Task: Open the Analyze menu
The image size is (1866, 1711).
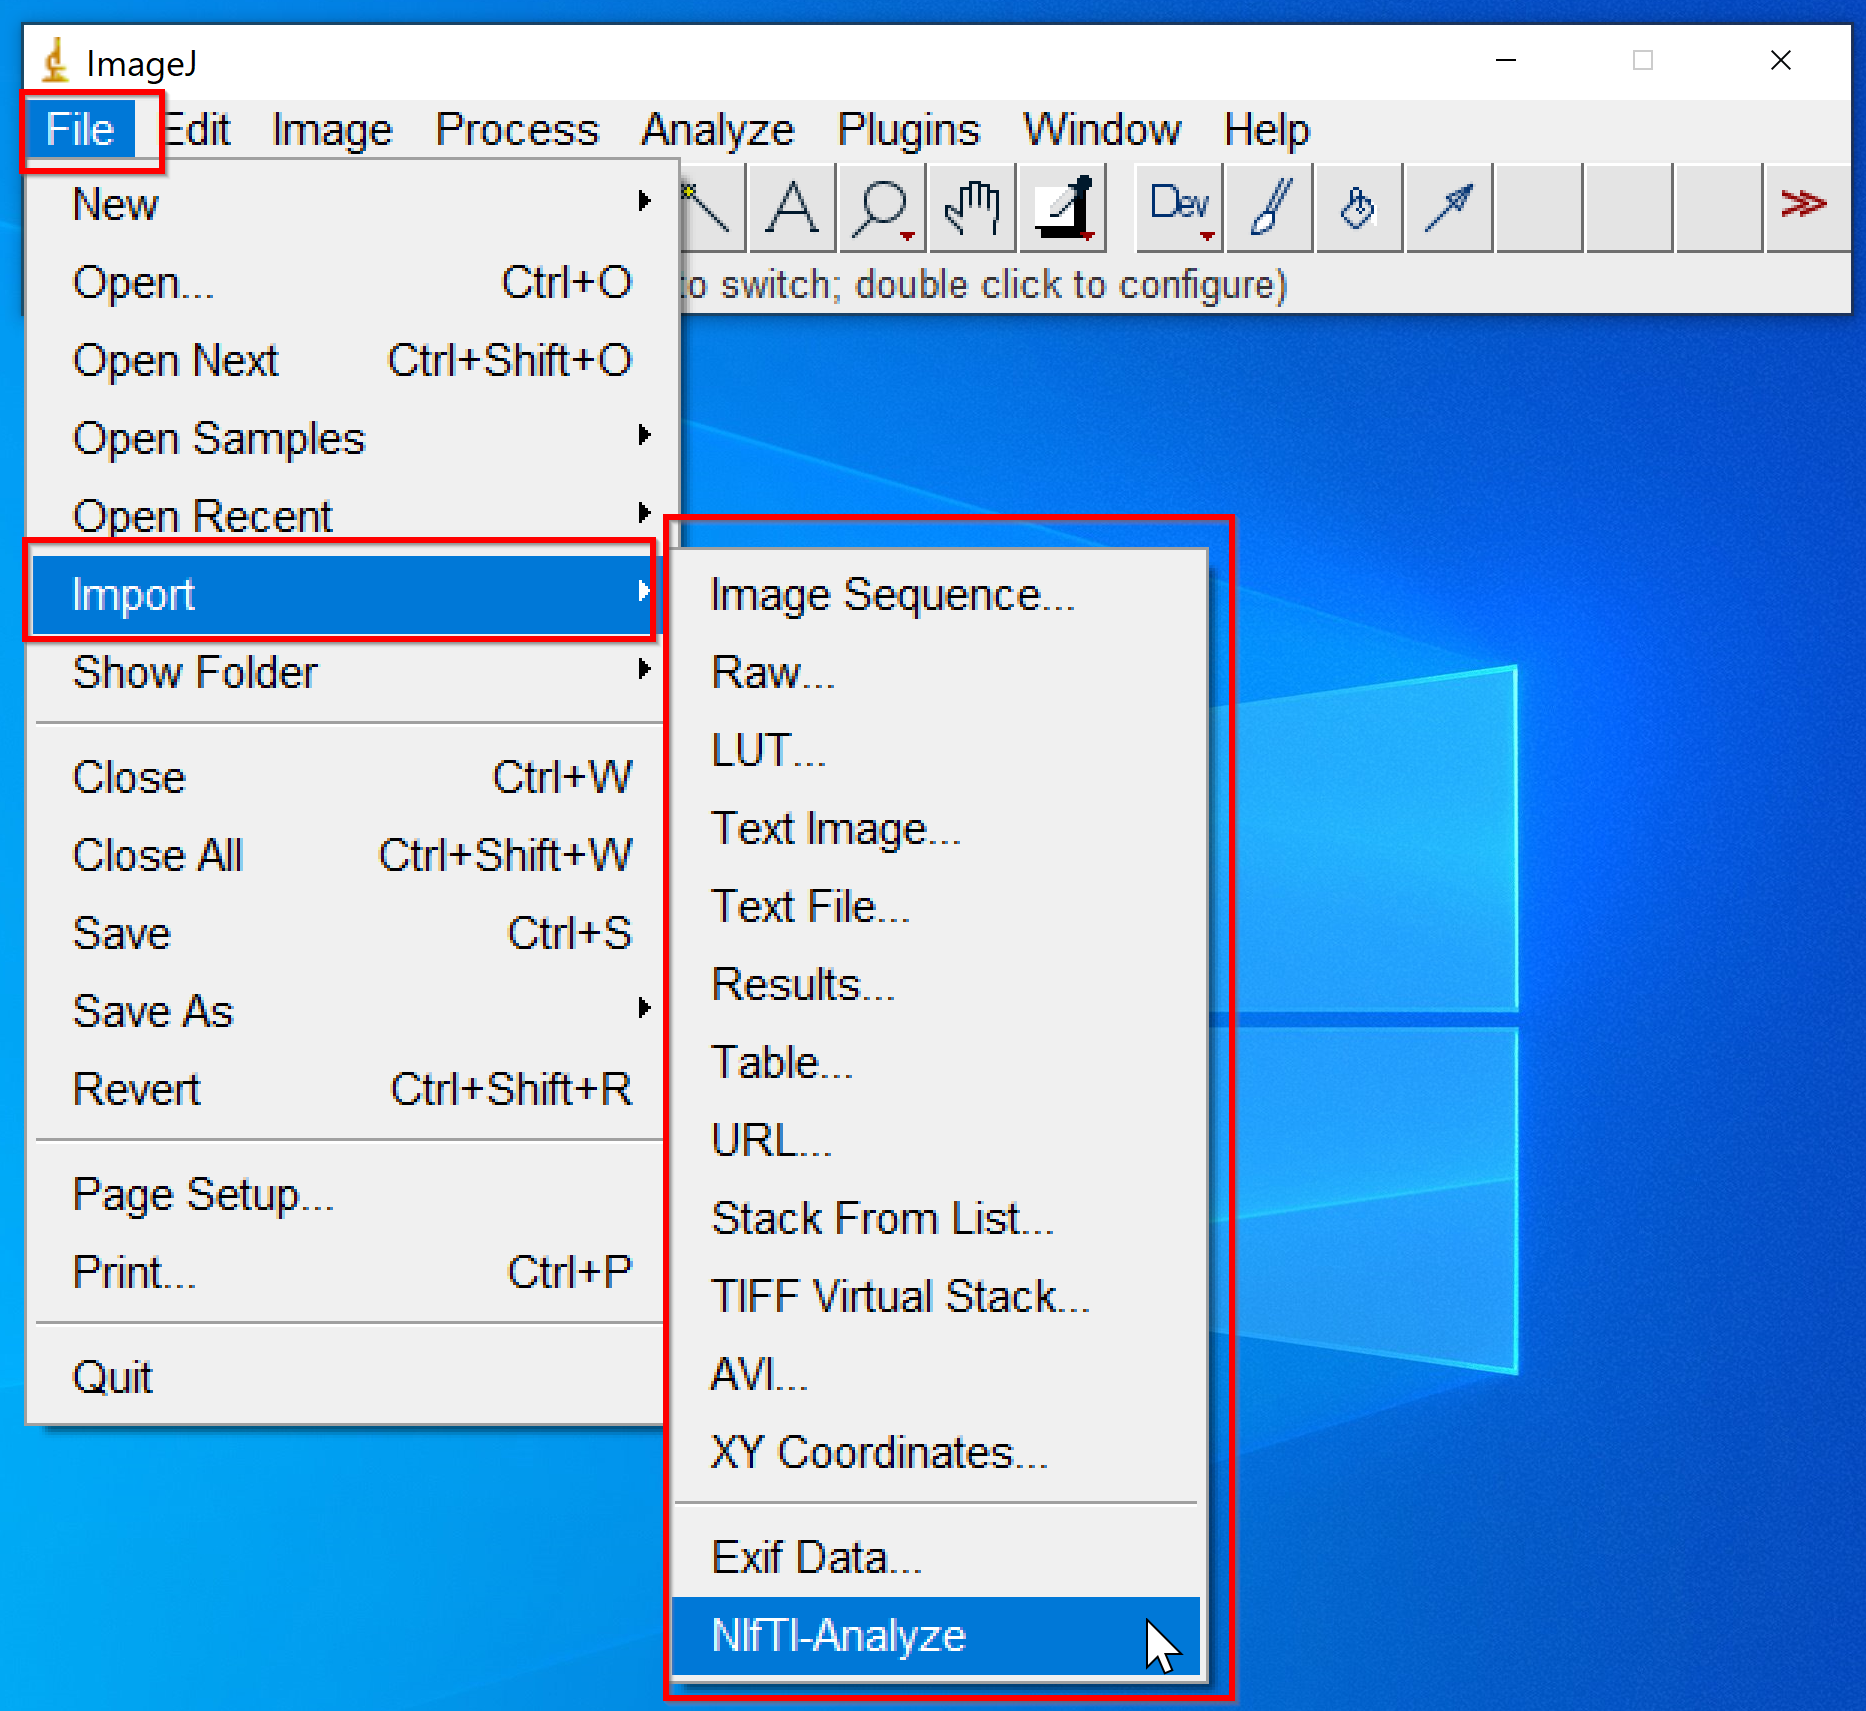Action: coord(717,130)
